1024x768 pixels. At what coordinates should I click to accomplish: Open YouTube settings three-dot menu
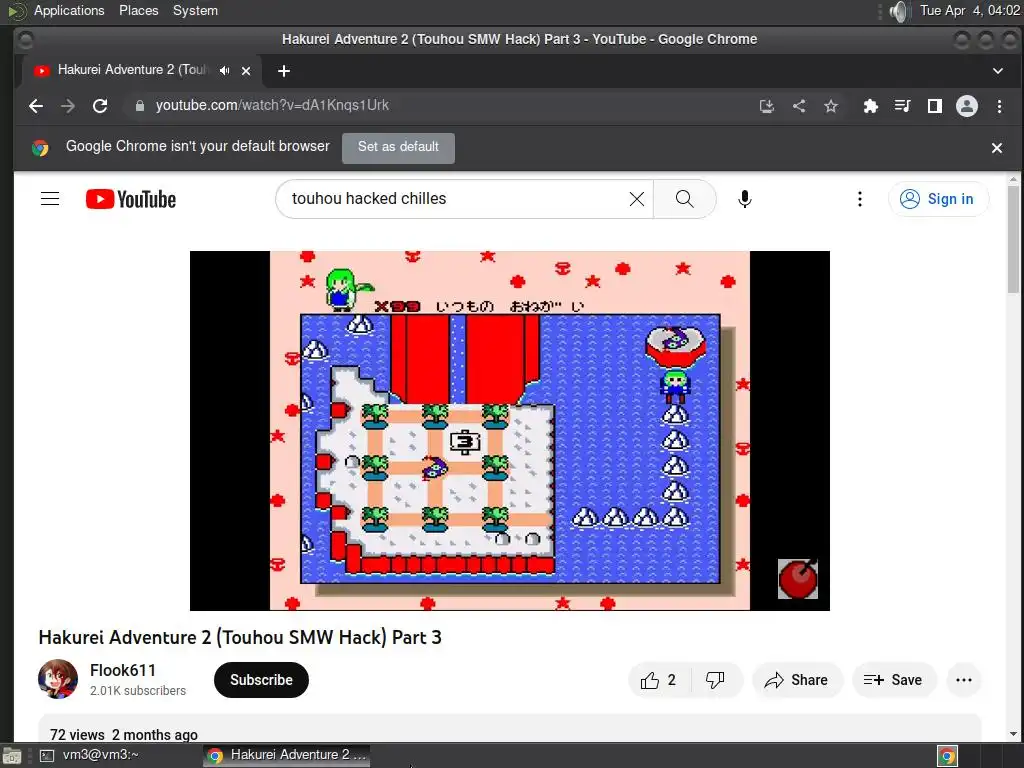point(859,199)
